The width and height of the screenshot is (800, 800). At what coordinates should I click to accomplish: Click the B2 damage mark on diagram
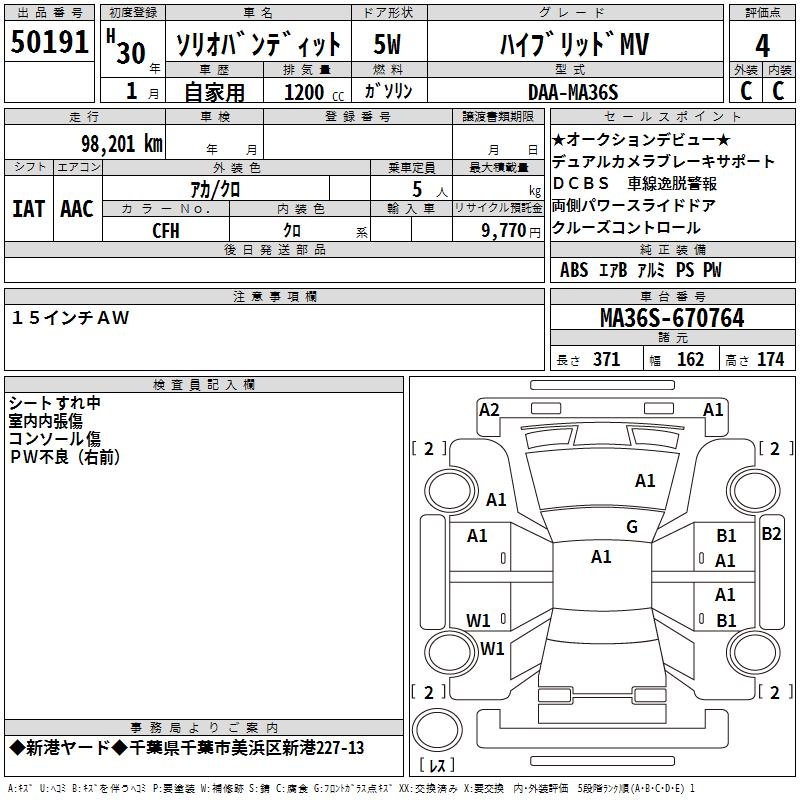tap(771, 534)
